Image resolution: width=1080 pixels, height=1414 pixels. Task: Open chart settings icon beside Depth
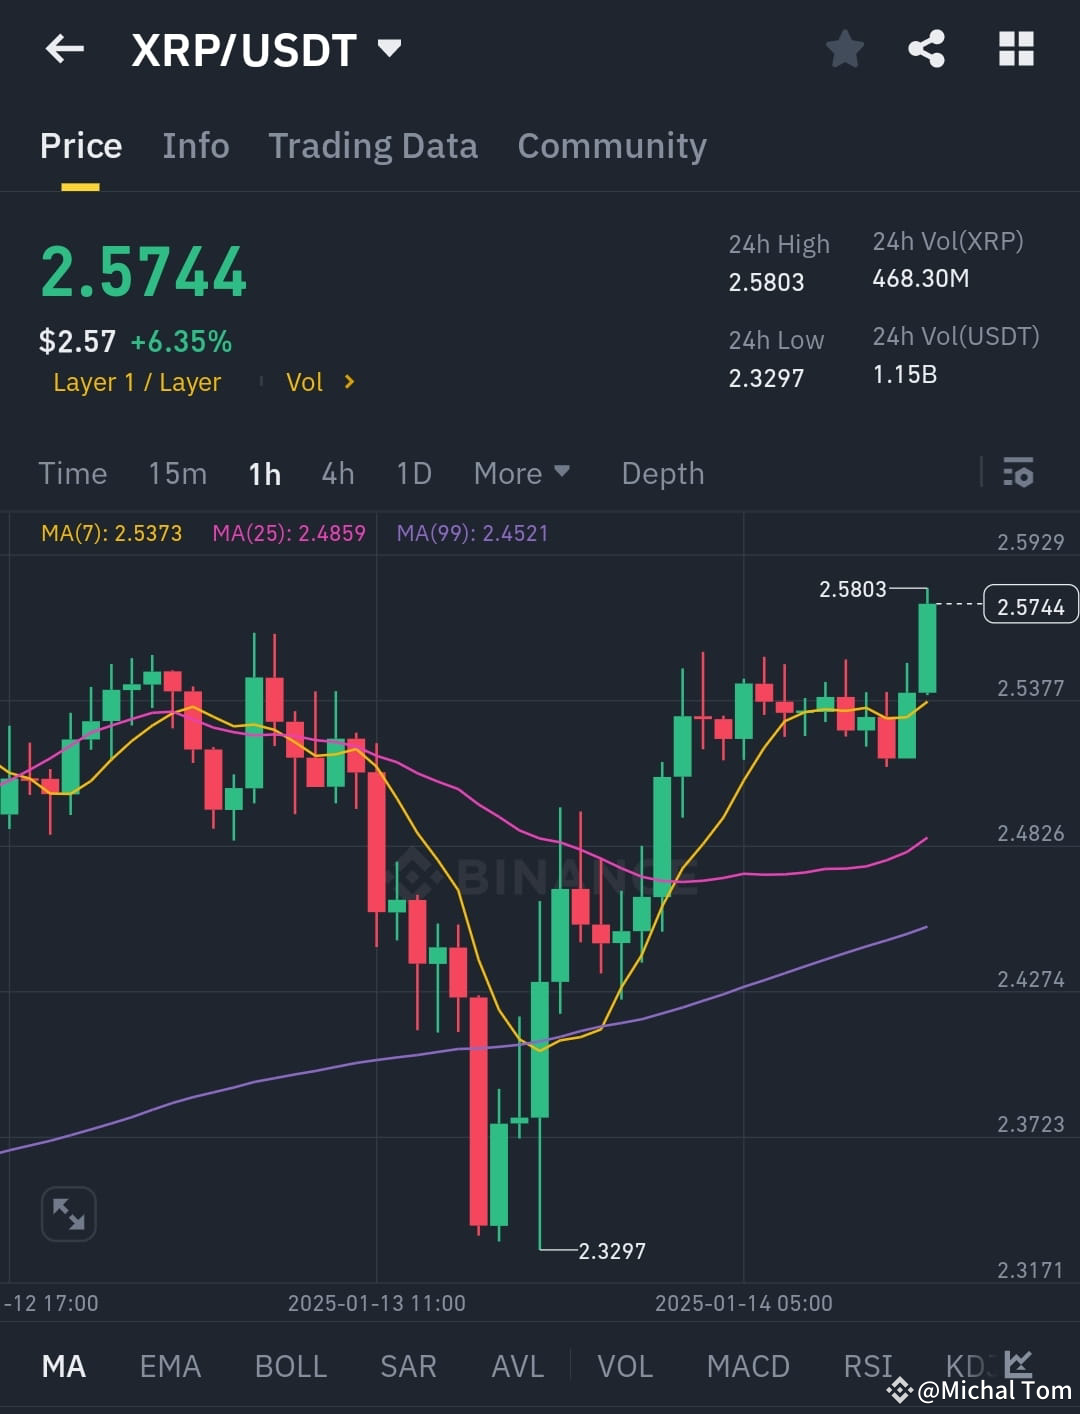[1018, 473]
